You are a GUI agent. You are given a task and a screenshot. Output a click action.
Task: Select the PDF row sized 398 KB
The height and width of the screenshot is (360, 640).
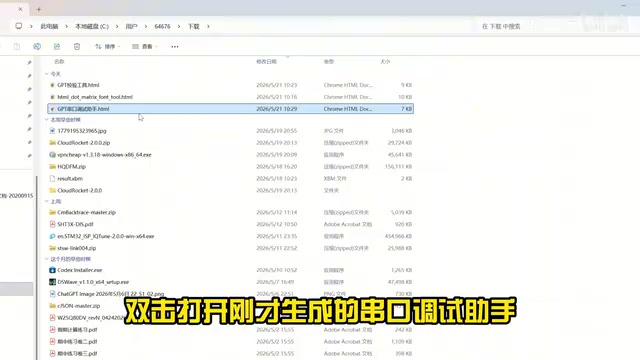(x=231, y=353)
